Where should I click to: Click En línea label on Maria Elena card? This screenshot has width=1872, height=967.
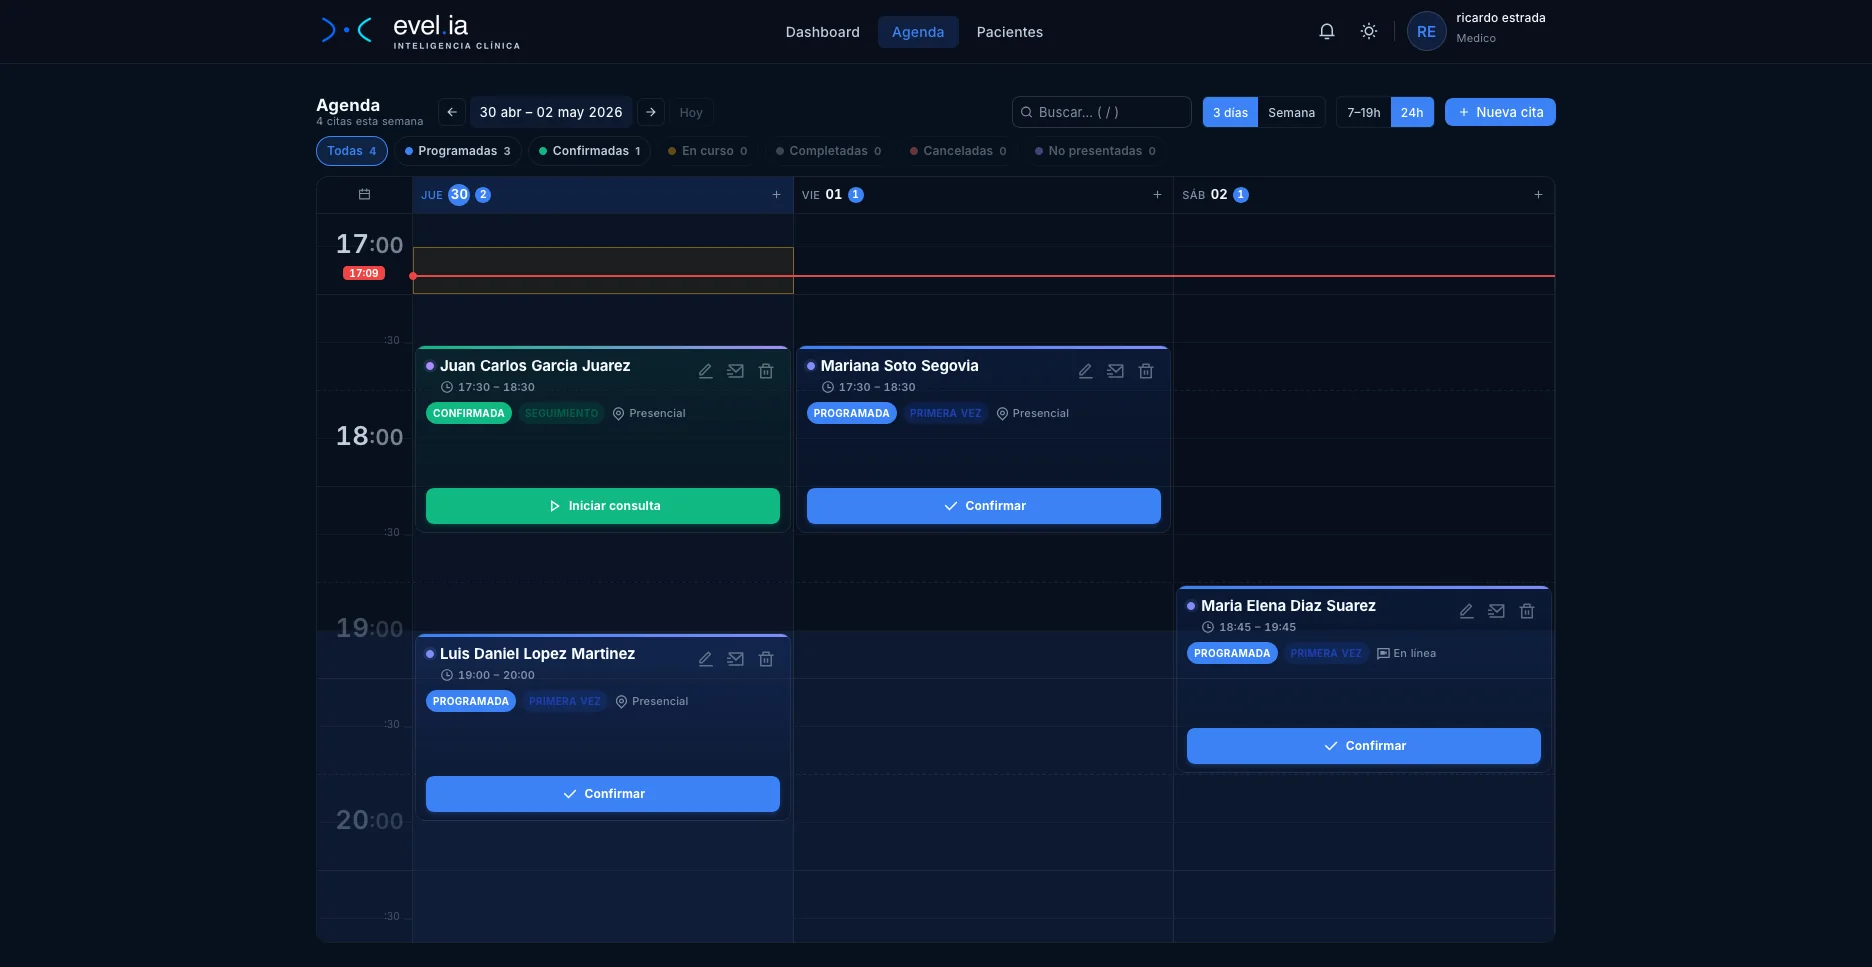point(1407,653)
